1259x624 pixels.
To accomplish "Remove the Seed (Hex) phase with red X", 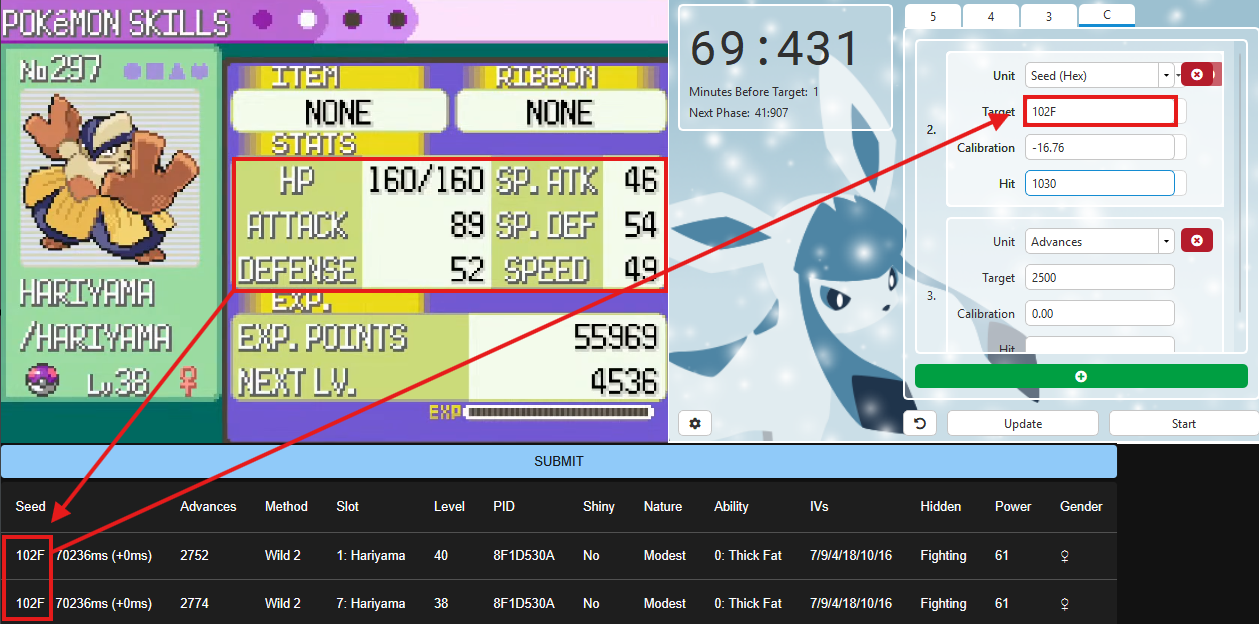I will click(1197, 75).
